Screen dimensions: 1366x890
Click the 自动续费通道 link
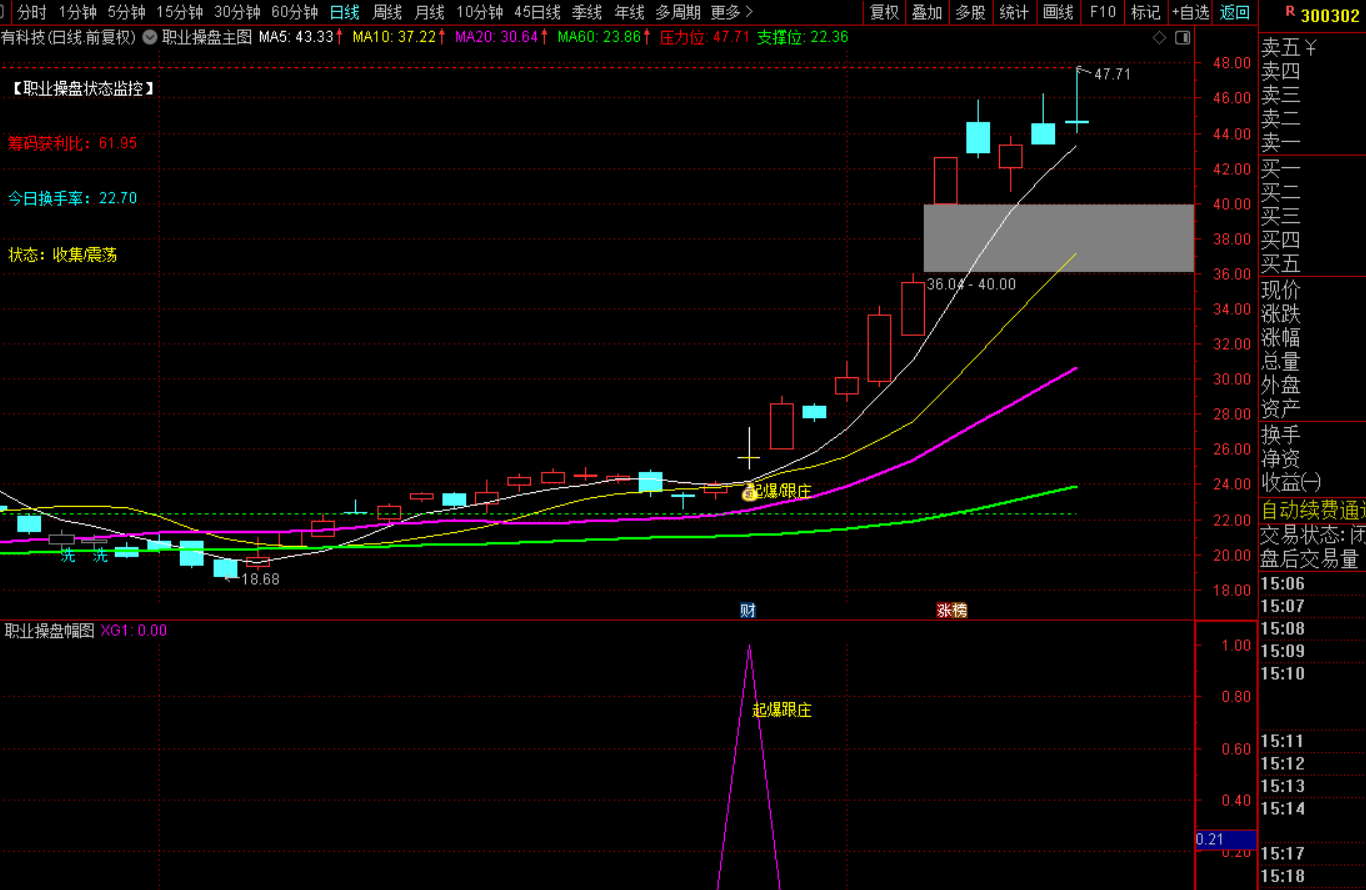coord(1313,509)
